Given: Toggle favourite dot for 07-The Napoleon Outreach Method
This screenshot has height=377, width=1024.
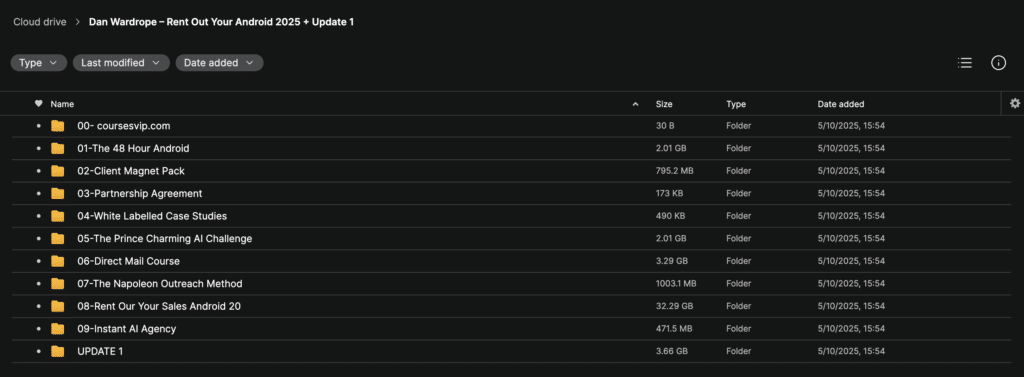Looking at the screenshot, I should point(39,284).
